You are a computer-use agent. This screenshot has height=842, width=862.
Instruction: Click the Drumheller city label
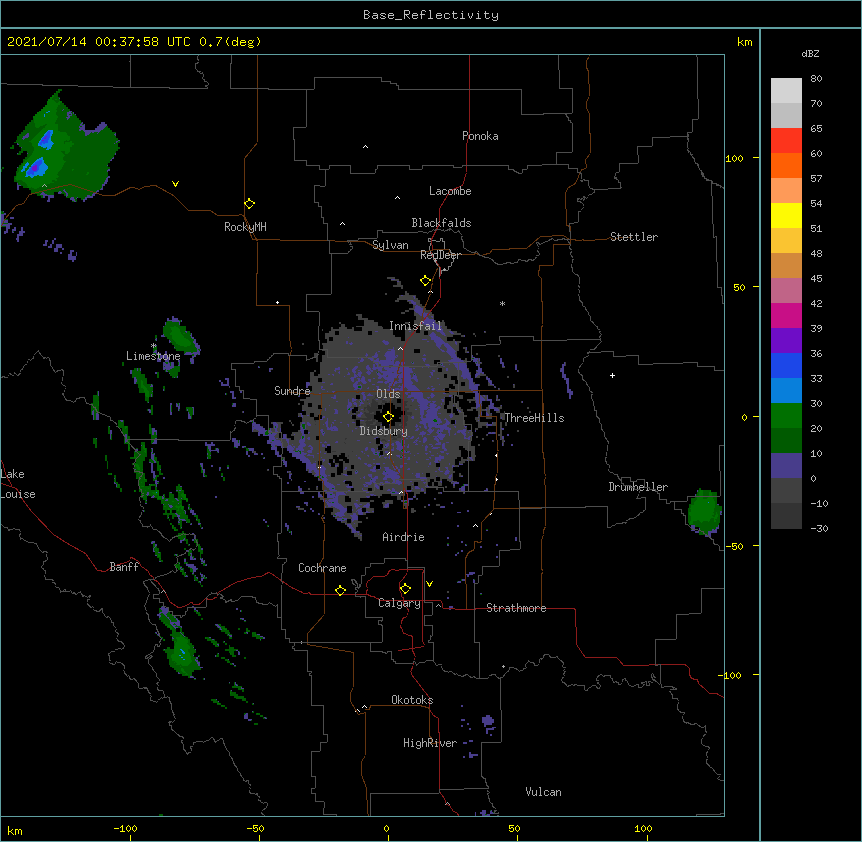tap(638, 487)
